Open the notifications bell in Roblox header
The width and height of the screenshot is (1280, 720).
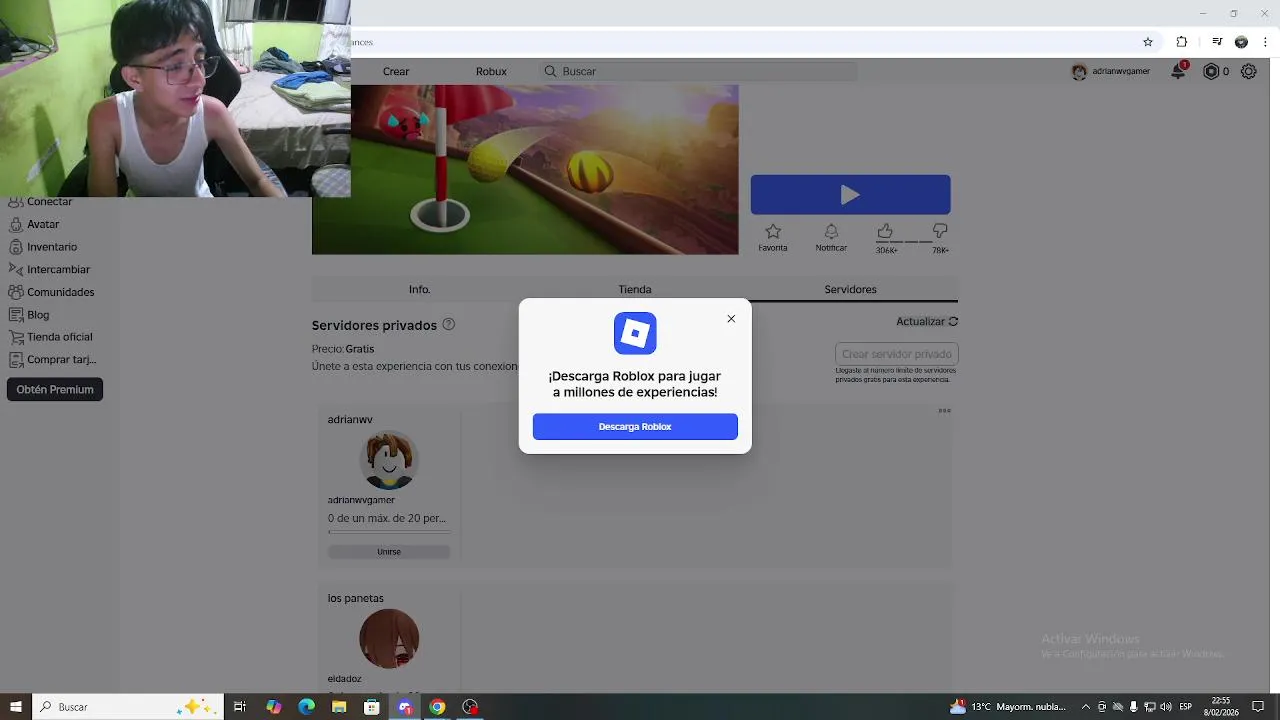[x=1179, y=72]
